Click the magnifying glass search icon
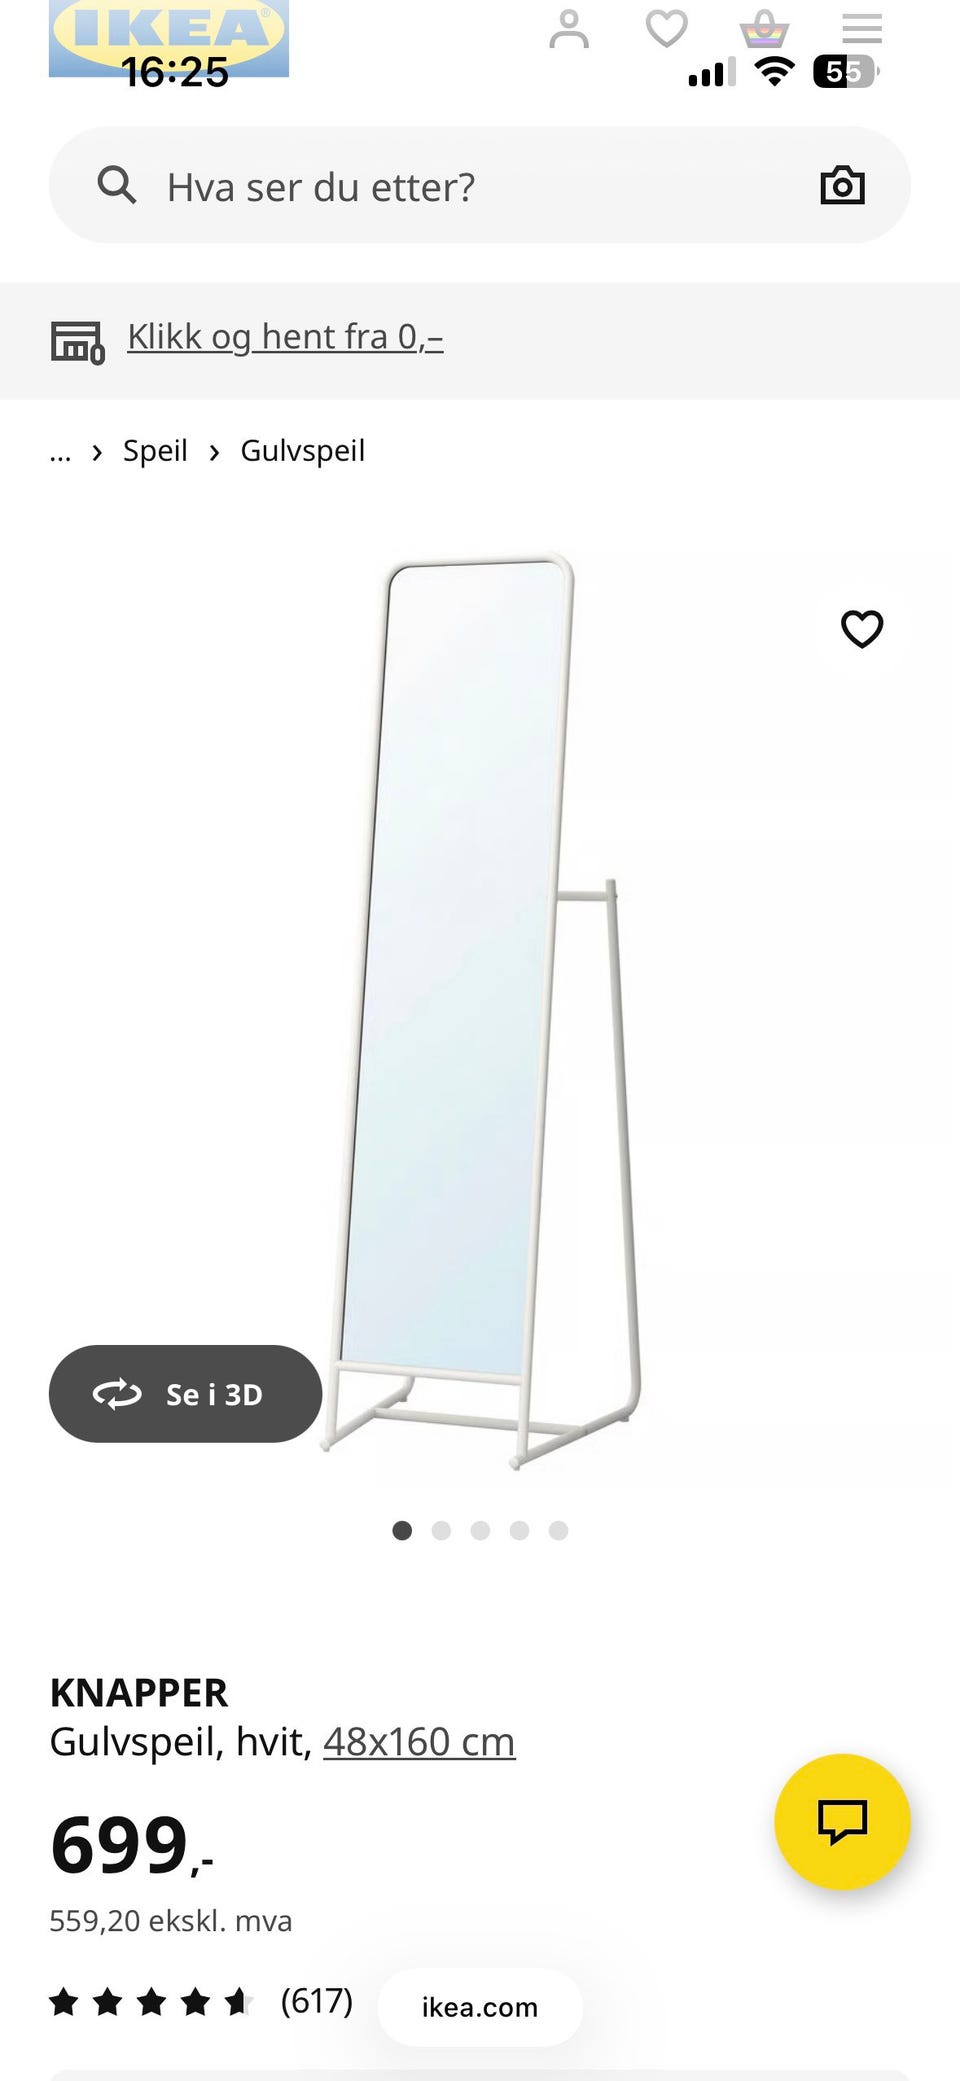Screen dimensions: 960x2081 coord(116,186)
